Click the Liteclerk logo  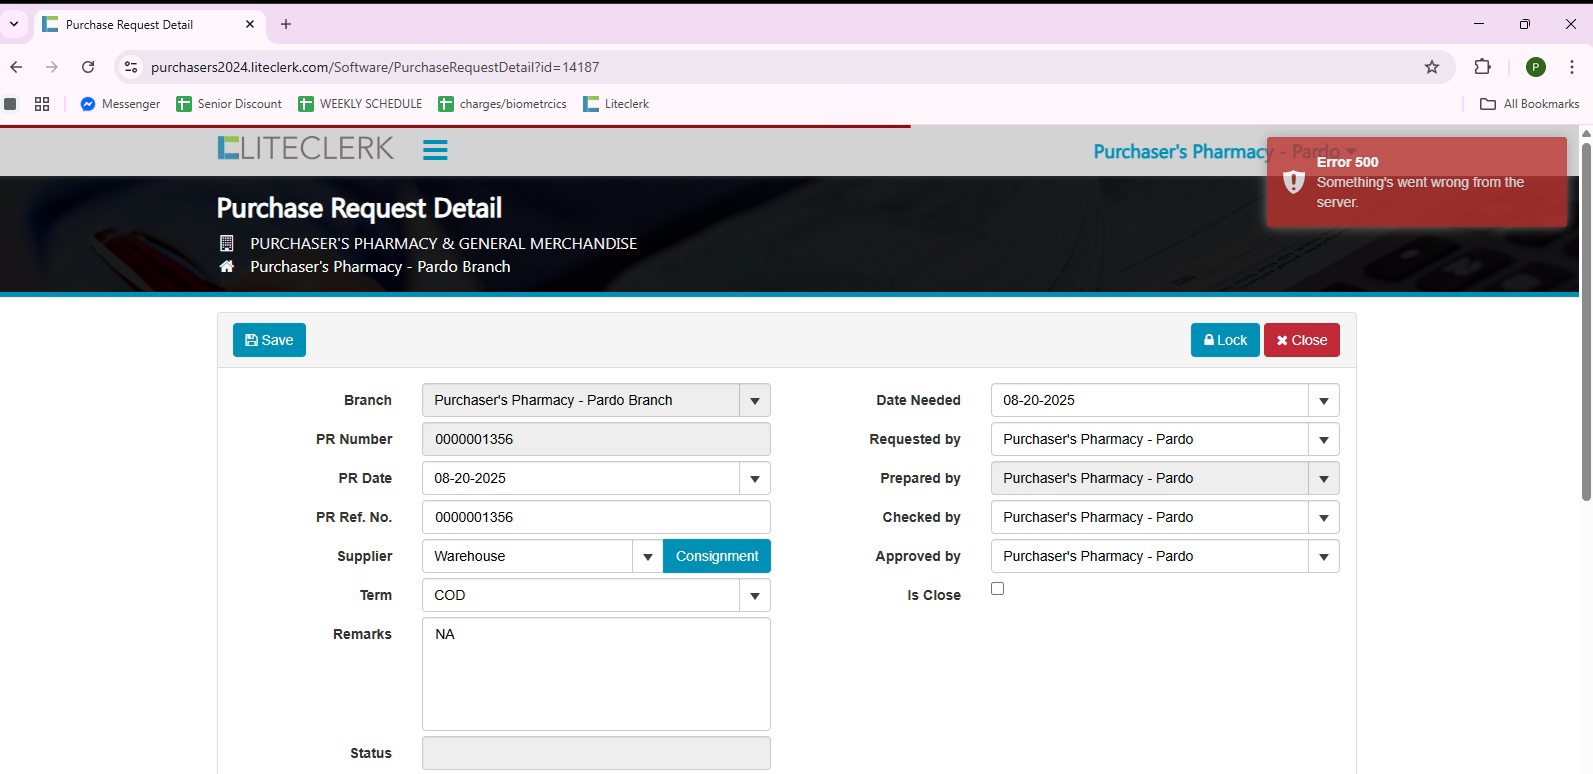[306, 148]
